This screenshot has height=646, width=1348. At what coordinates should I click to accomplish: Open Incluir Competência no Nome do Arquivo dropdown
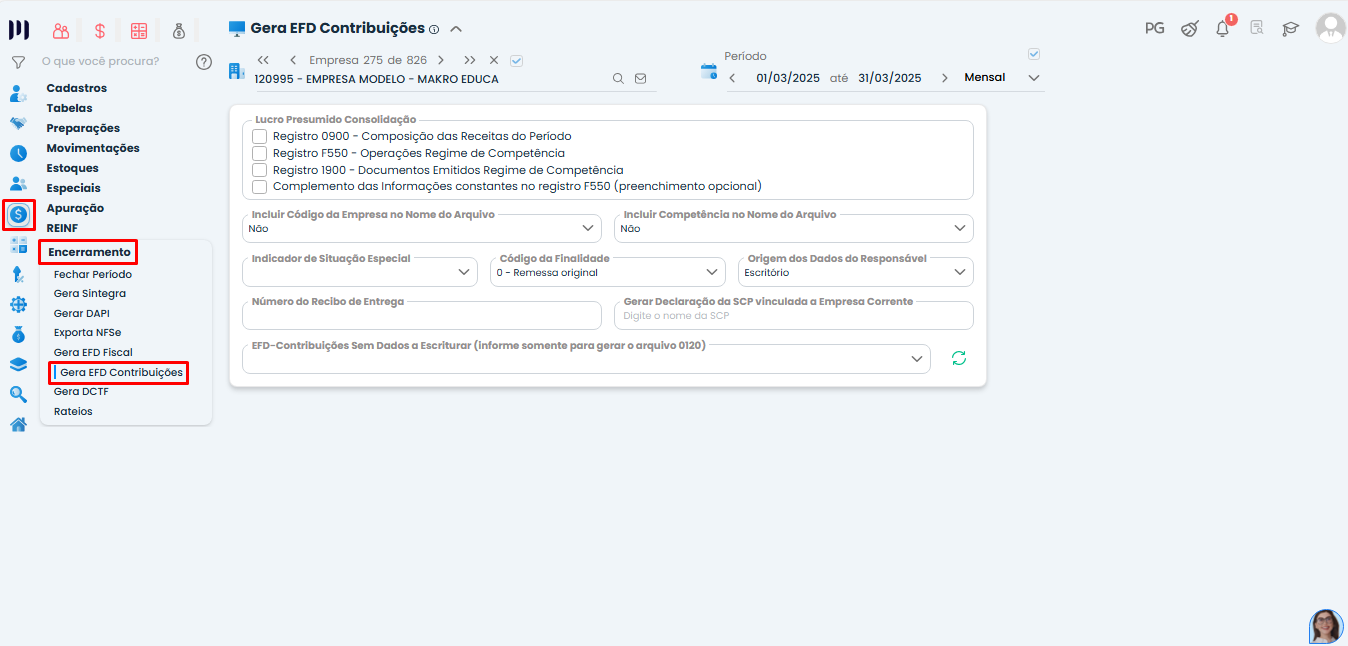[794, 228]
